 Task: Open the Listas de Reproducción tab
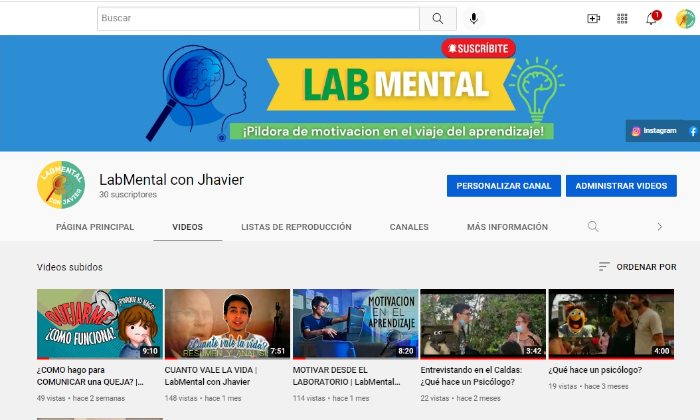pos(296,227)
